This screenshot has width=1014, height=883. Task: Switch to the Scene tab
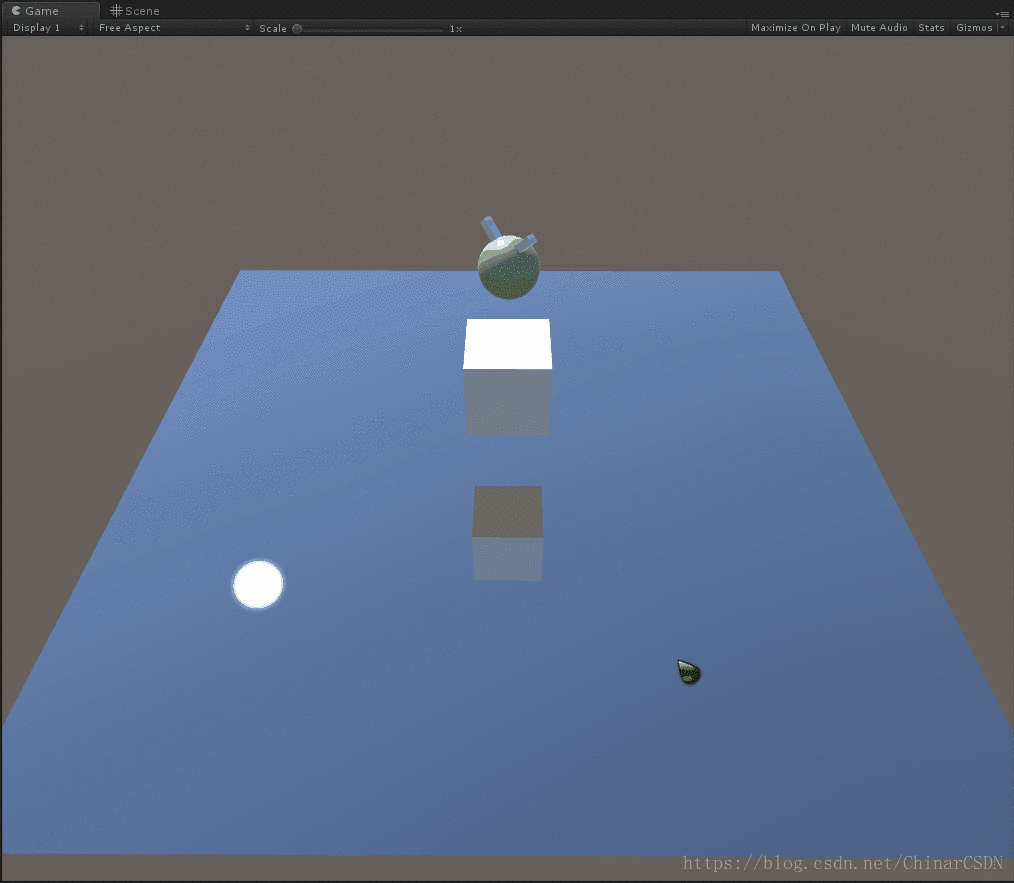coord(135,11)
